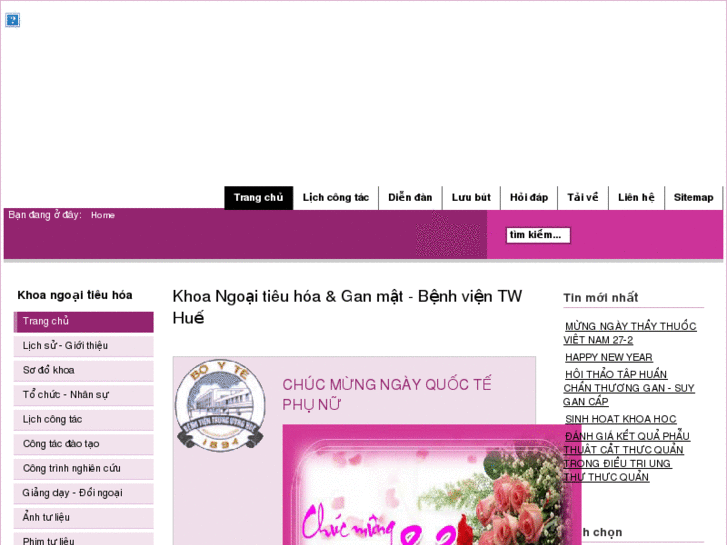Open the Sitemap tab
The height and width of the screenshot is (545, 727).
pos(693,198)
